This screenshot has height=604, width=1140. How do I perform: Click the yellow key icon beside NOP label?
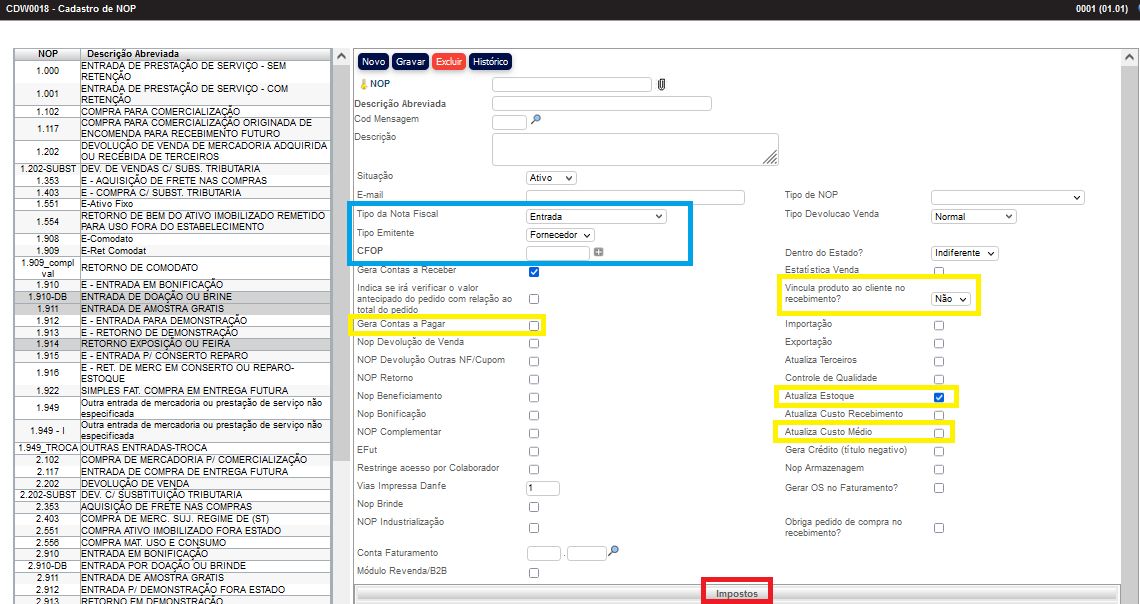pyautogui.click(x=363, y=84)
